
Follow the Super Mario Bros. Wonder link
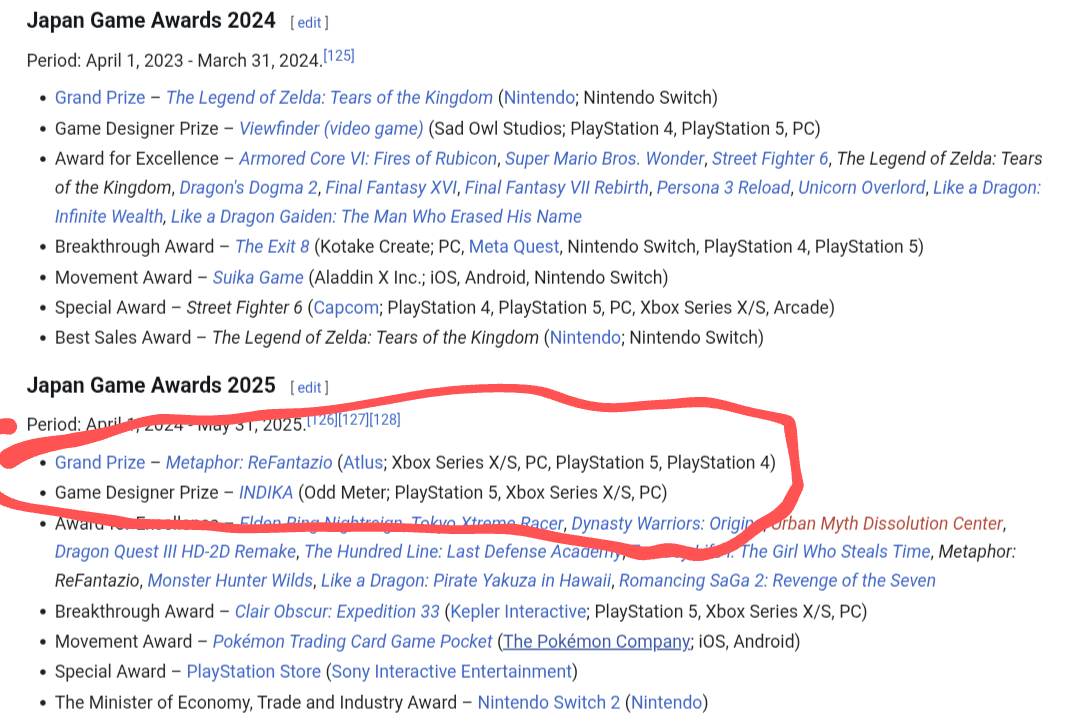(x=605, y=159)
